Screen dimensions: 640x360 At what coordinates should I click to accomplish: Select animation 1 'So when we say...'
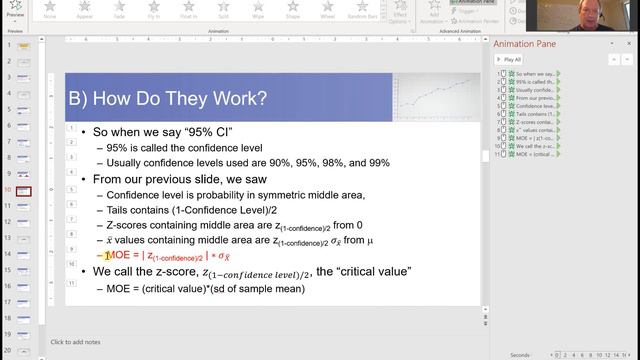click(528, 74)
